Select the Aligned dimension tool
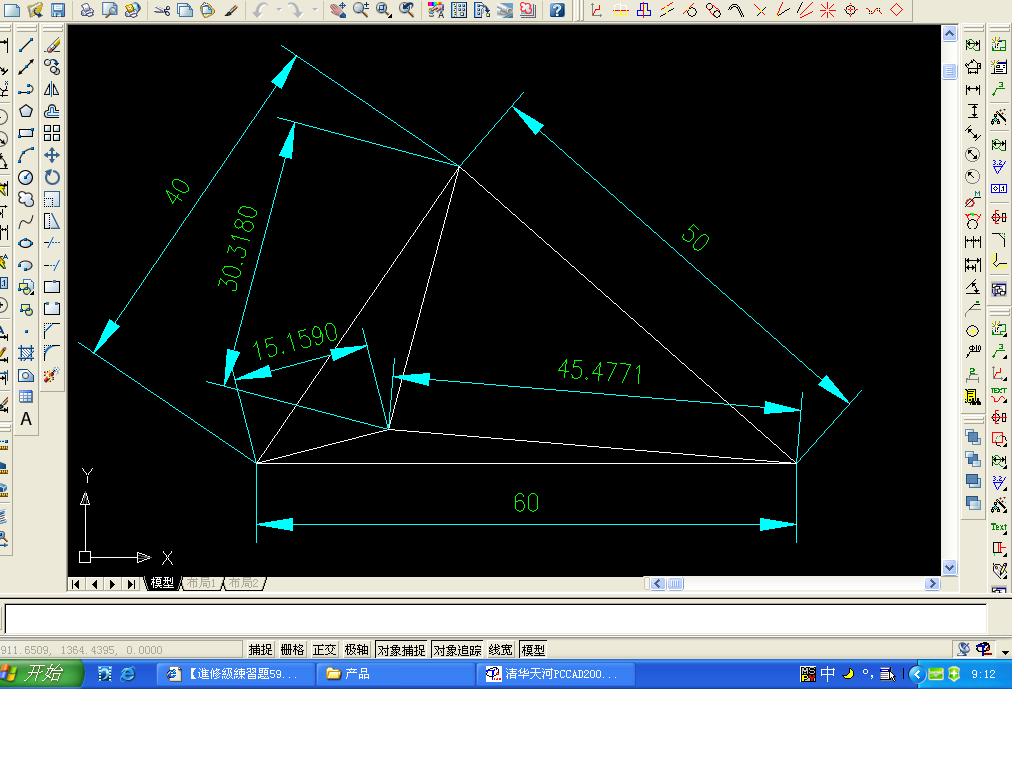 (973, 133)
